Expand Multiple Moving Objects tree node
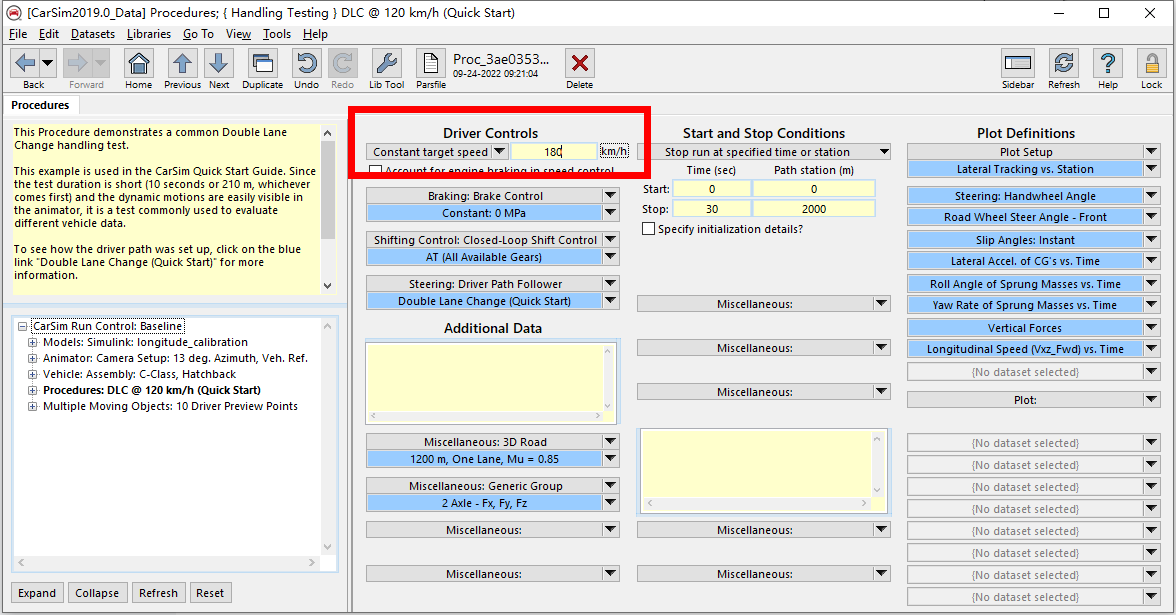 tap(33, 406)
